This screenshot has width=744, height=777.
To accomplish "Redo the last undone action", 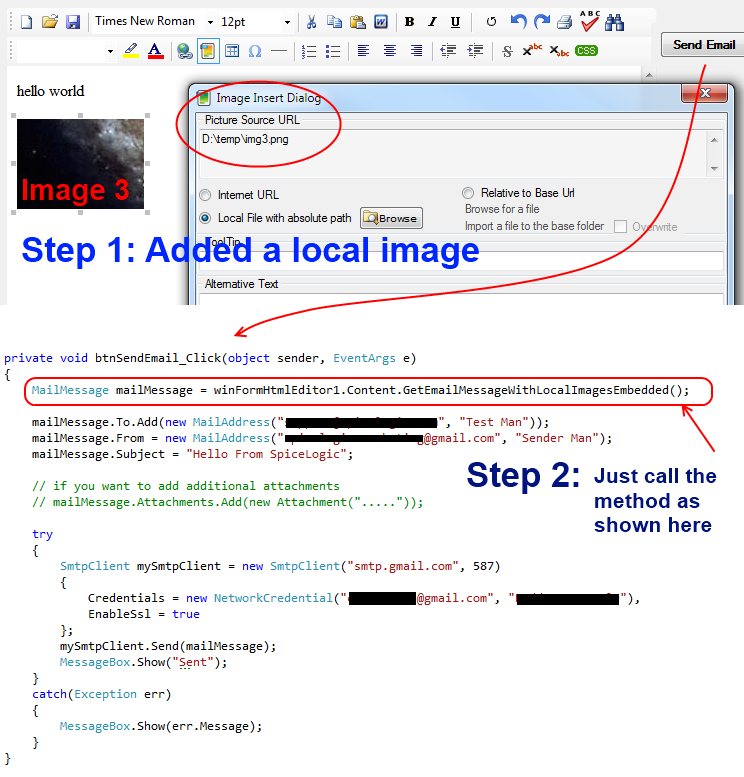I will point(542,22).
